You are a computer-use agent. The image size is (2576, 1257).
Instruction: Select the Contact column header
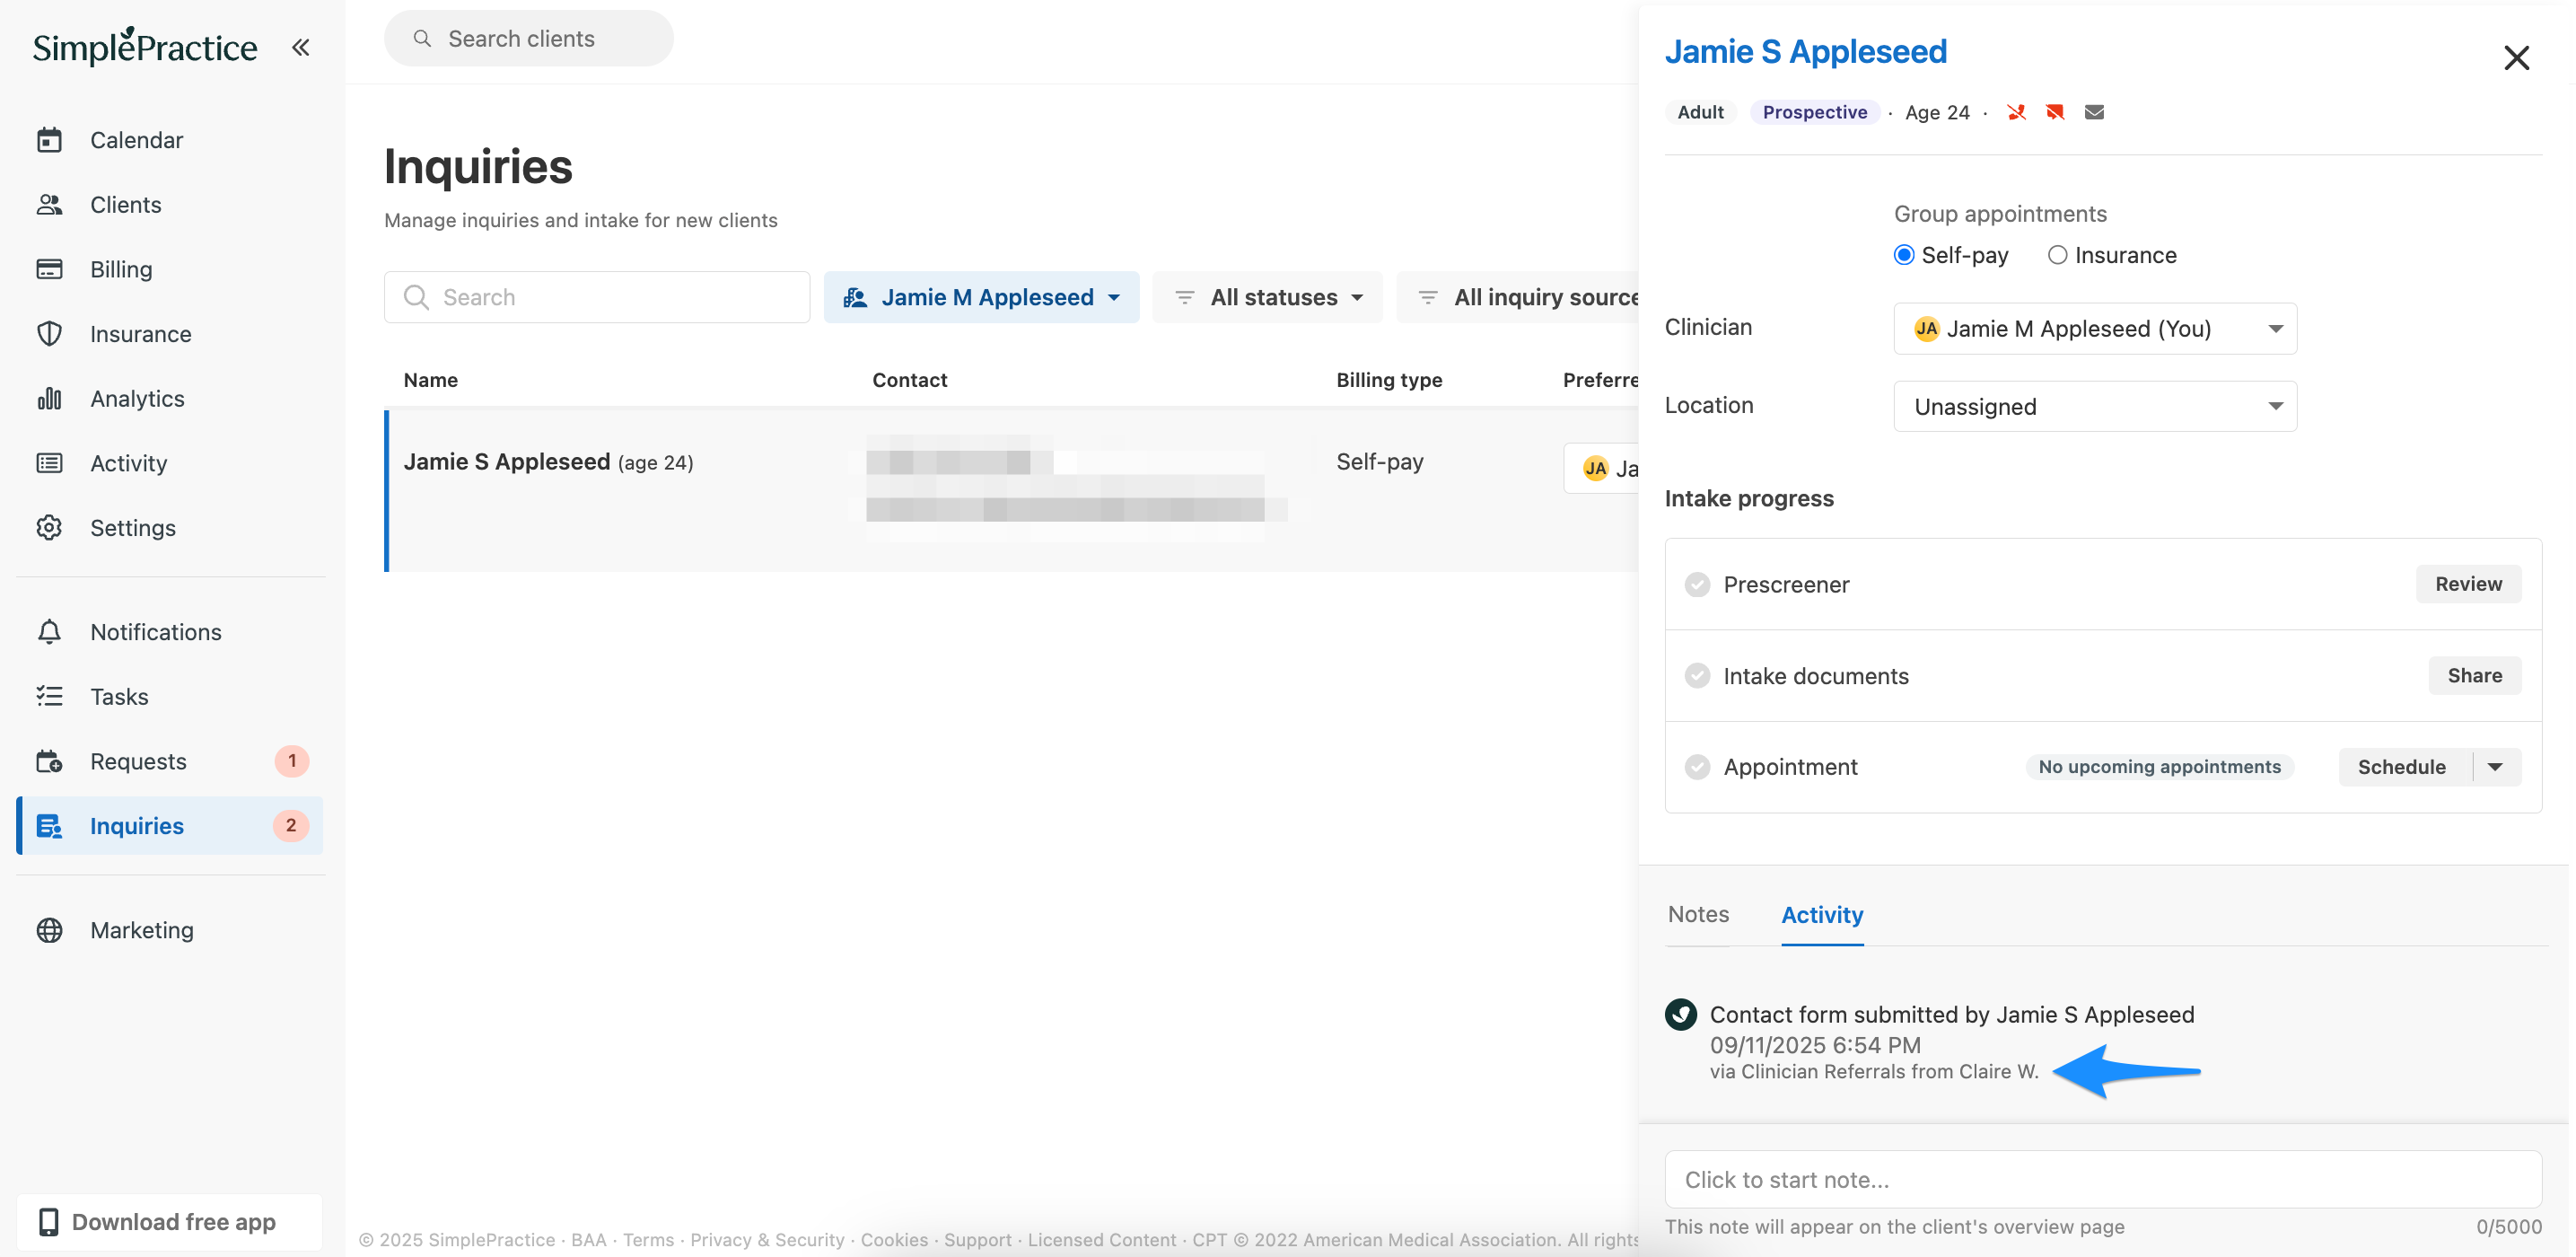[909, 380]
